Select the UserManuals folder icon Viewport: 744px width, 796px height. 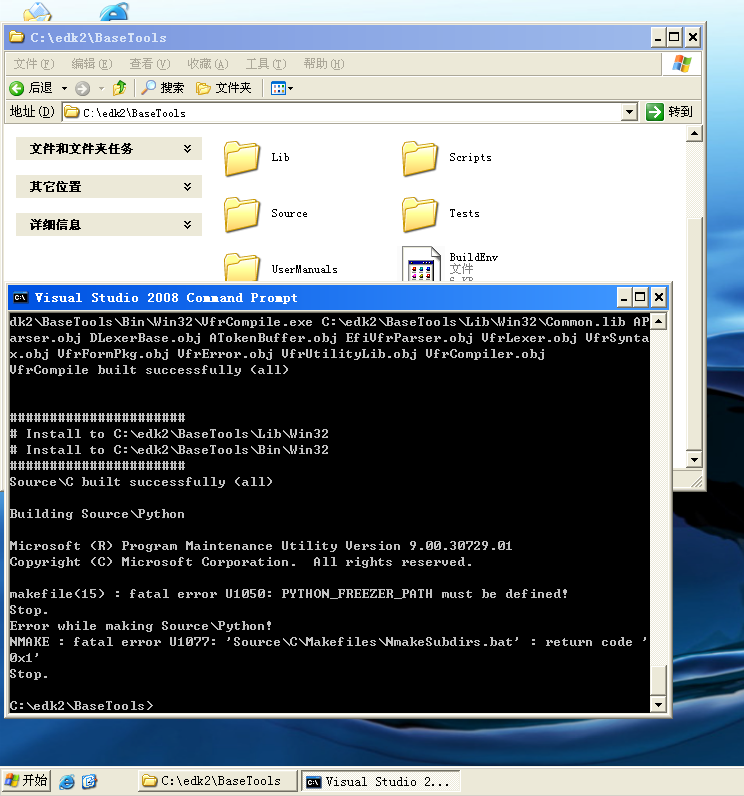click(x=242, y=267)
